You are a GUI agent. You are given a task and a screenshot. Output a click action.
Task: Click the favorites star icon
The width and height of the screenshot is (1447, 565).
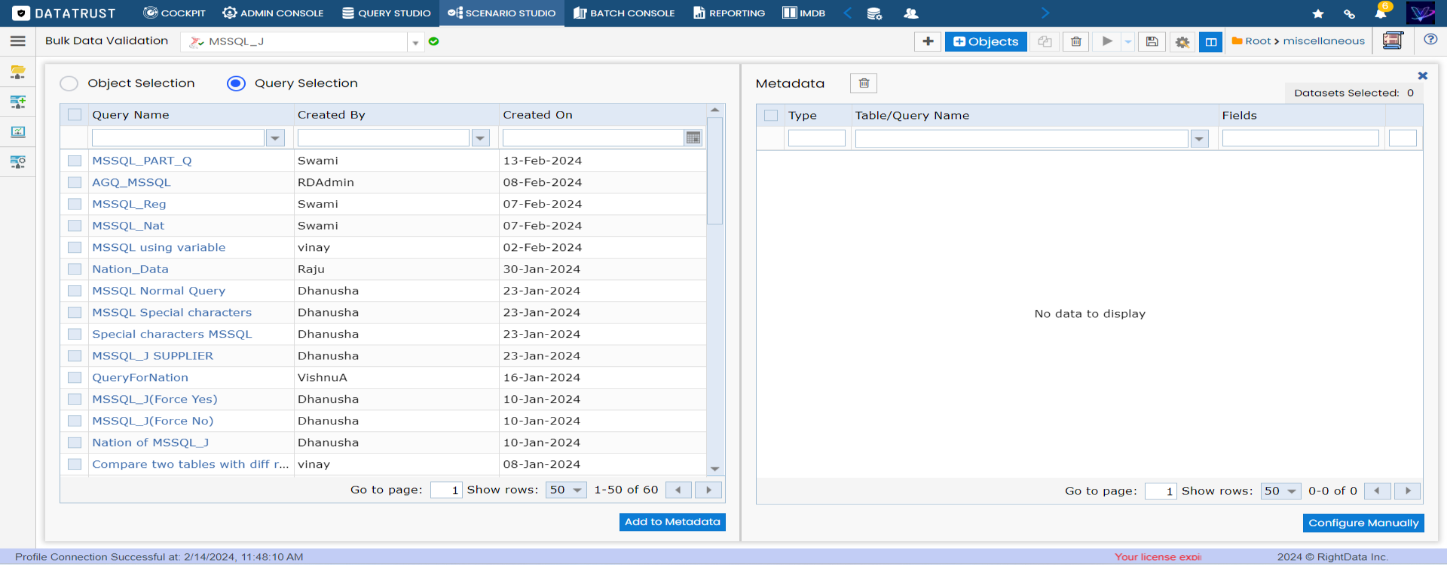tap(1318, 14)
